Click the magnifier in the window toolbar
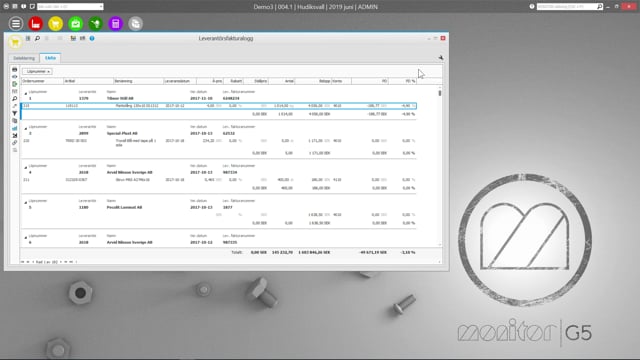 pyautogui.click(x=37, y=38)
